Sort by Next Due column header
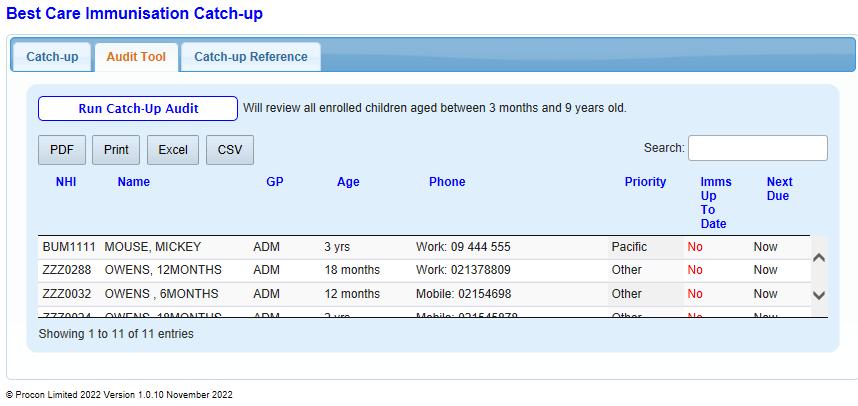 (x=779, y=189)
